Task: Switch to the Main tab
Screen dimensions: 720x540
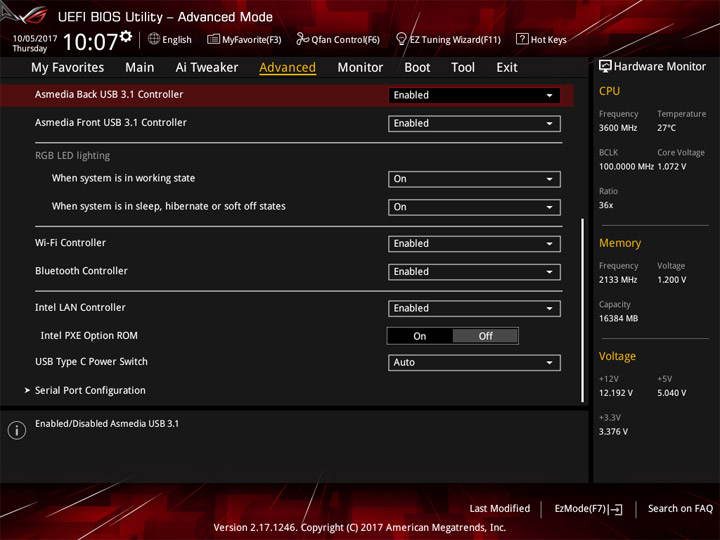Action: [x=140, y=68]
